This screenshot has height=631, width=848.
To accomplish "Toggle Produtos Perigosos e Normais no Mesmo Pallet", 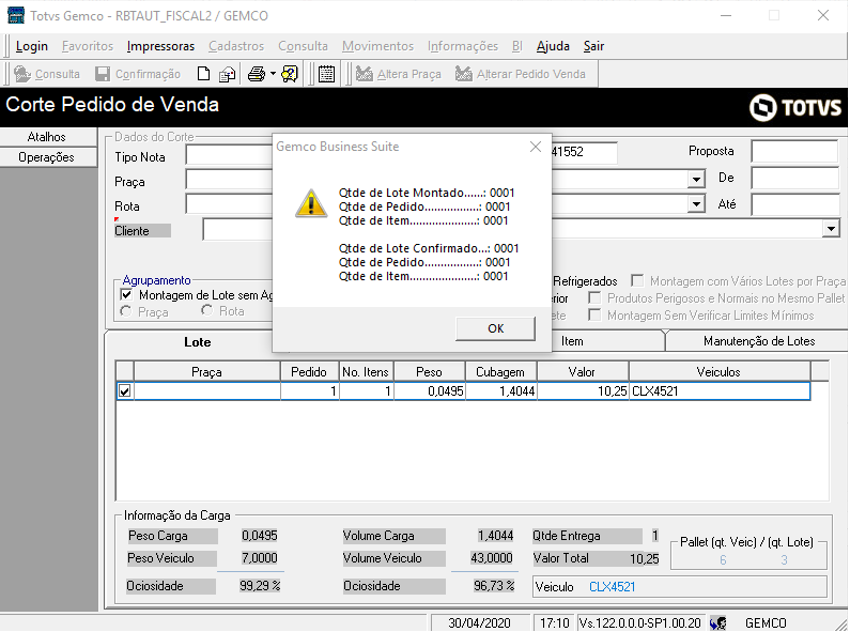I will tap(594, 298).
